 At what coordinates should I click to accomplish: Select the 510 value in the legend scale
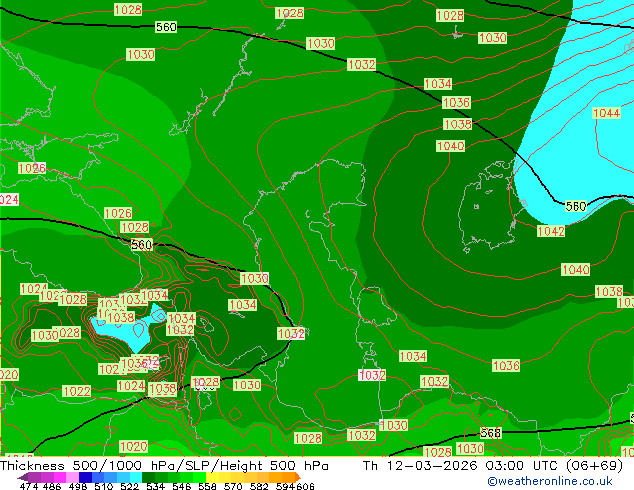(104, 486)
